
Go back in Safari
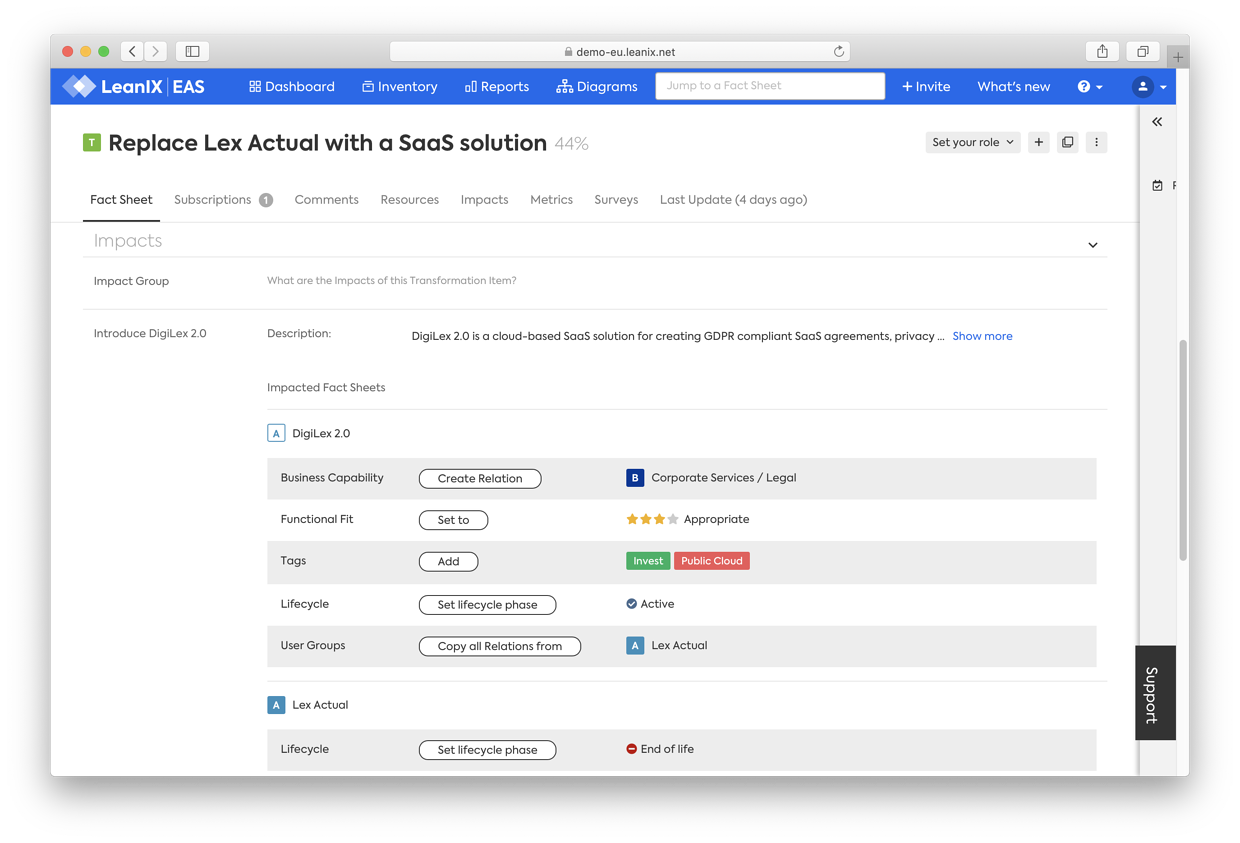point(132,51)
